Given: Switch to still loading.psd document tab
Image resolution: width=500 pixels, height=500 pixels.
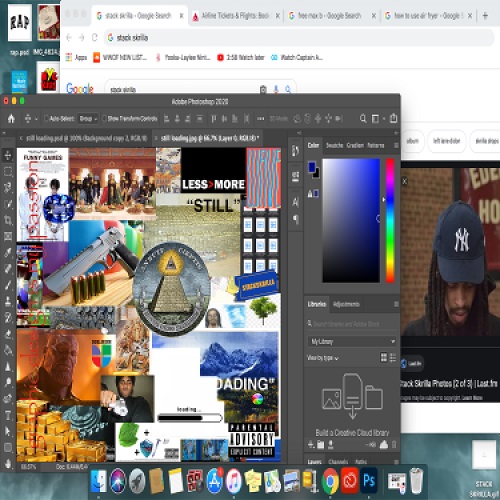Looking at the screenshot, I should click(86, 138).
